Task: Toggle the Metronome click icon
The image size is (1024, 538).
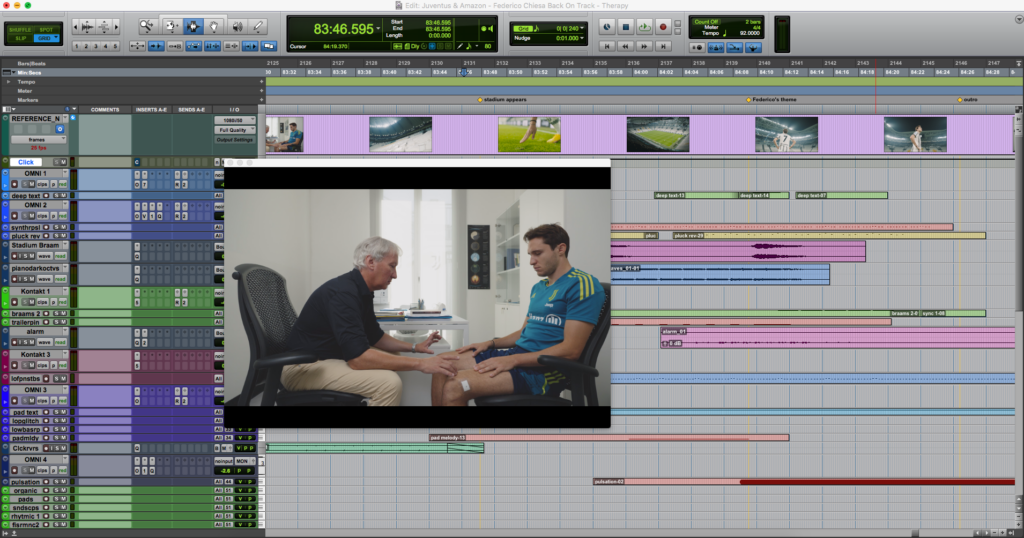Action: (716, 47)
